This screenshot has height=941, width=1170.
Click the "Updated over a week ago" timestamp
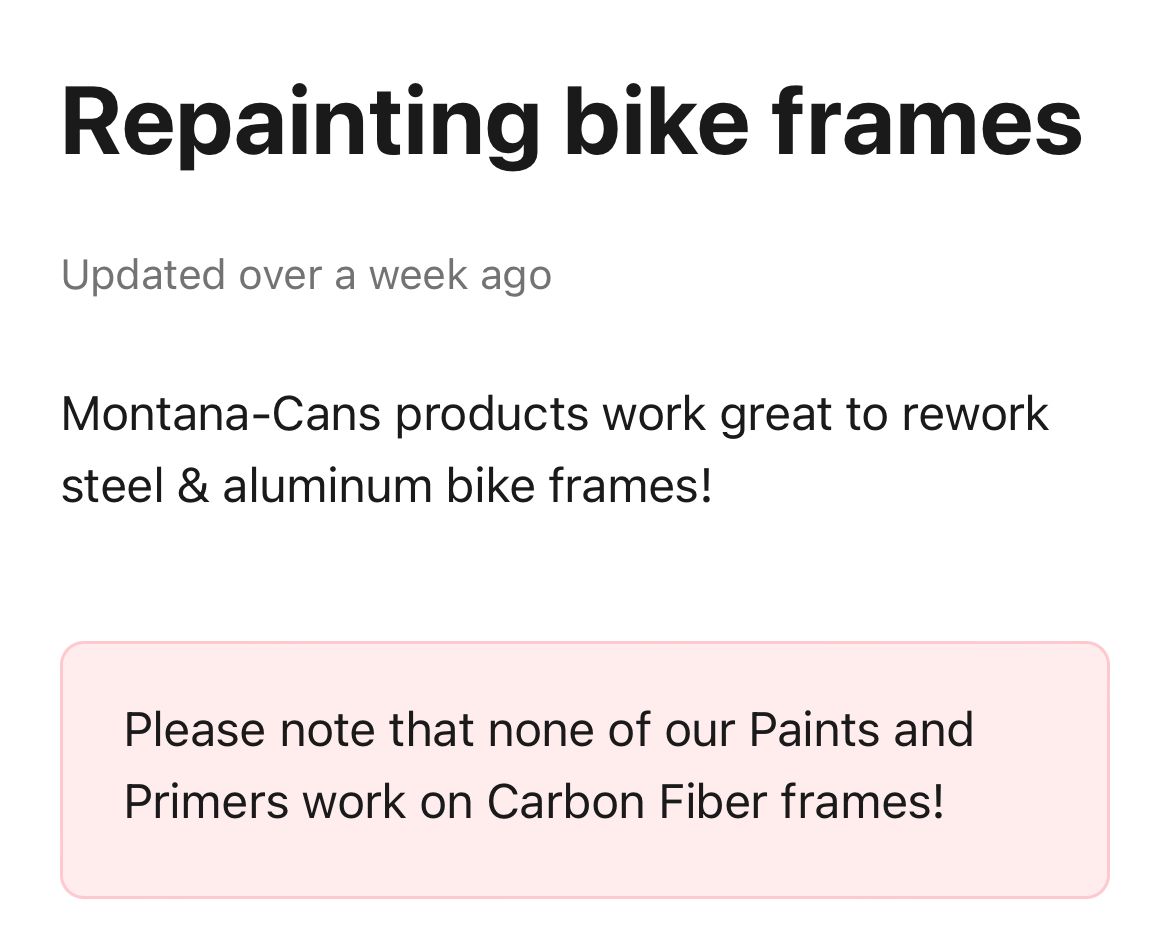(306, 274)
